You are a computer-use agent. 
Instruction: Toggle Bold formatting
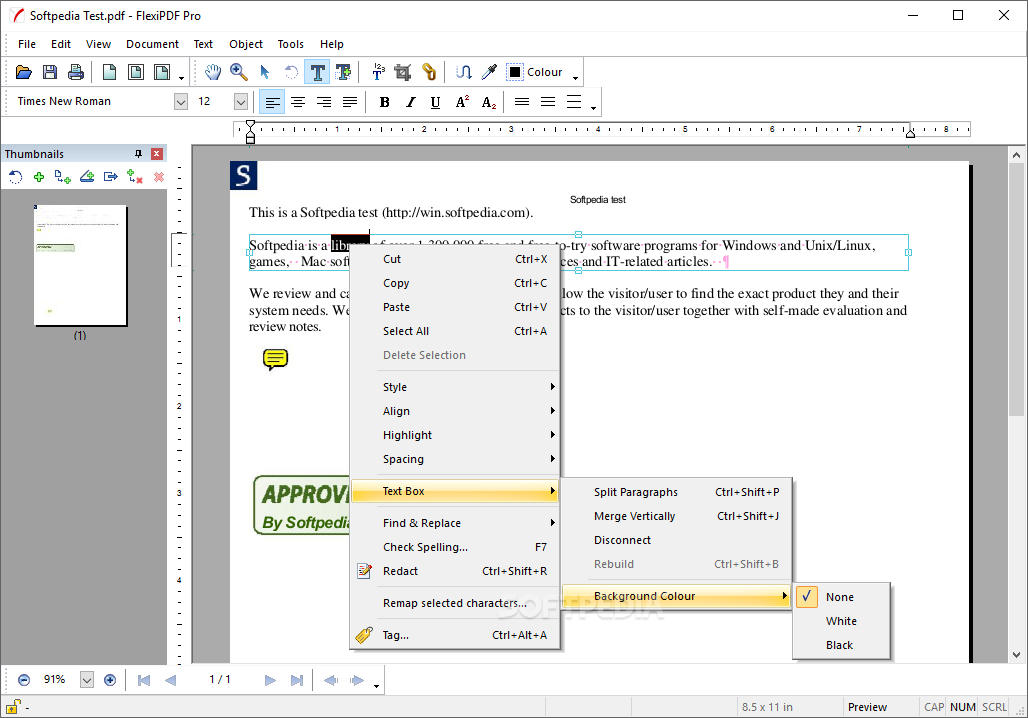pyautogui.click(x=385, y=102)
